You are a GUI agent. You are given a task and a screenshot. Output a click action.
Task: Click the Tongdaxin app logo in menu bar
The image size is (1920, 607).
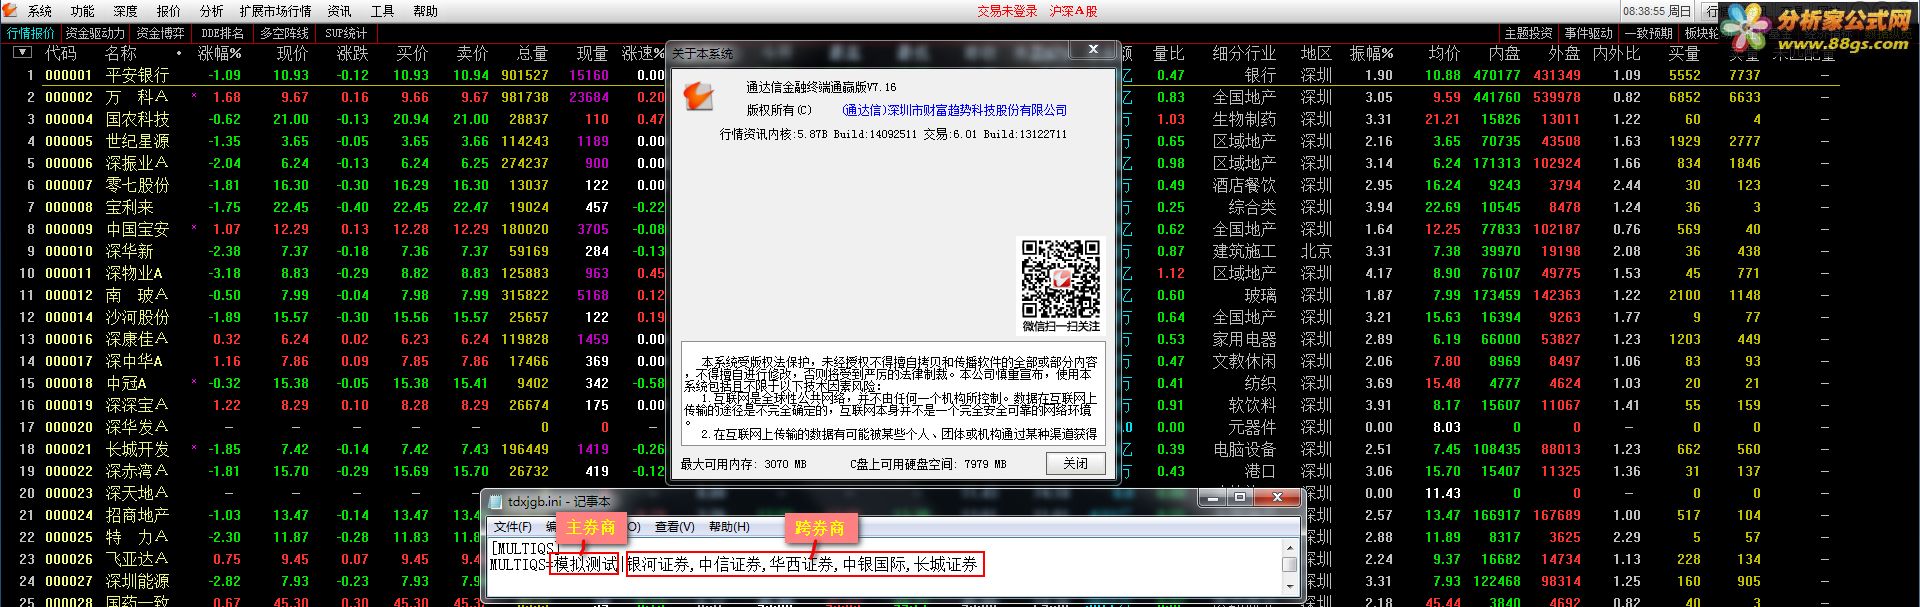click(10, 10)
